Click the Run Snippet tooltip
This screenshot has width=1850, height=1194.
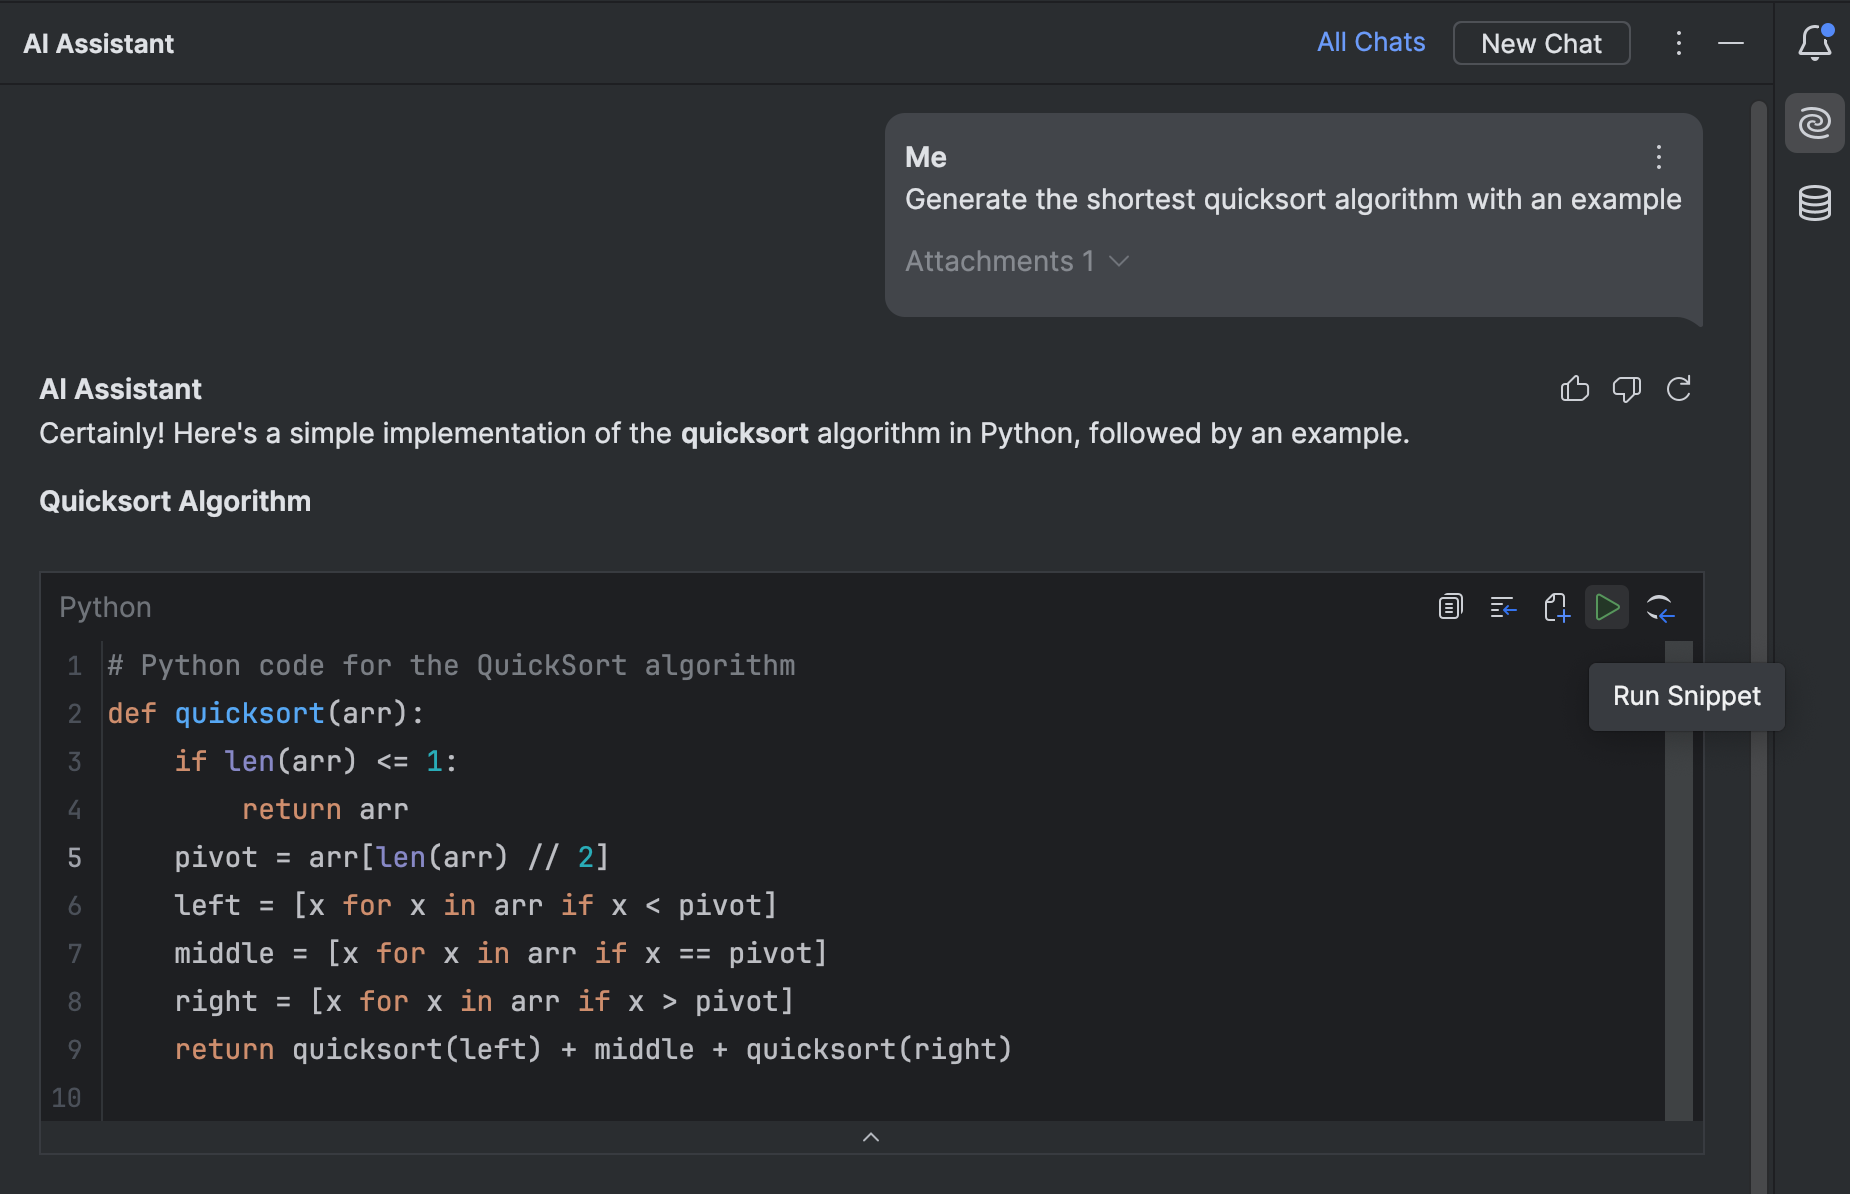[x=1686, y=696]
